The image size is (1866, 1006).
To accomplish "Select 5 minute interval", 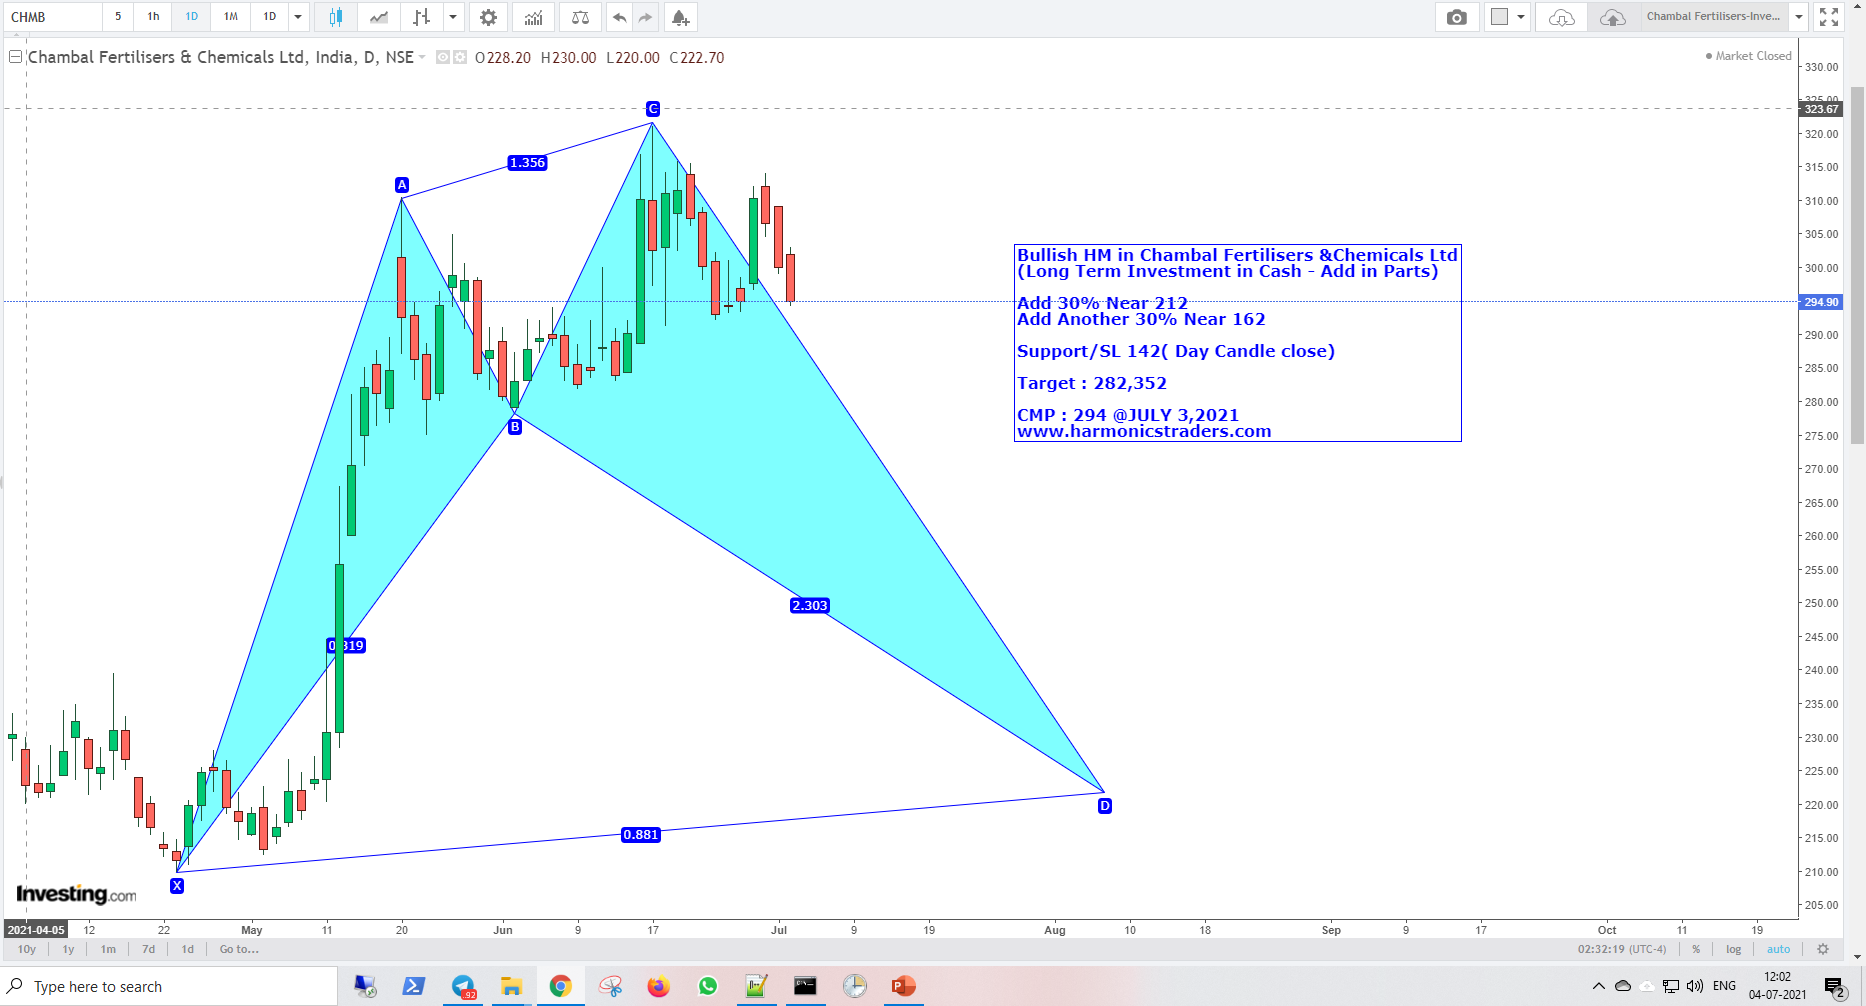I will click(x=118, y=17).
